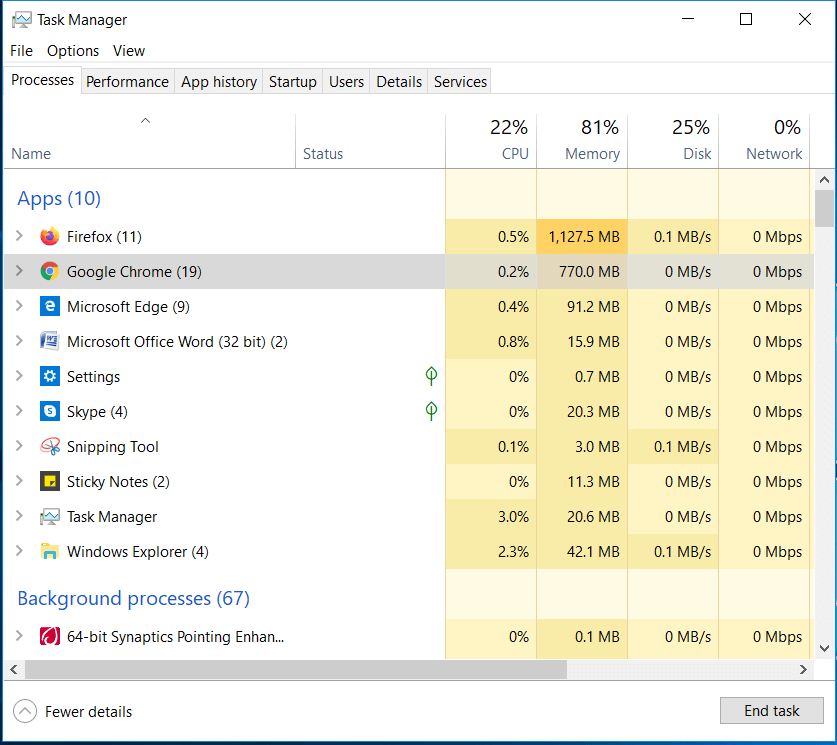837x745 pixels.
Task: Click the Google Chrome icon
Action: pos(50,271)
